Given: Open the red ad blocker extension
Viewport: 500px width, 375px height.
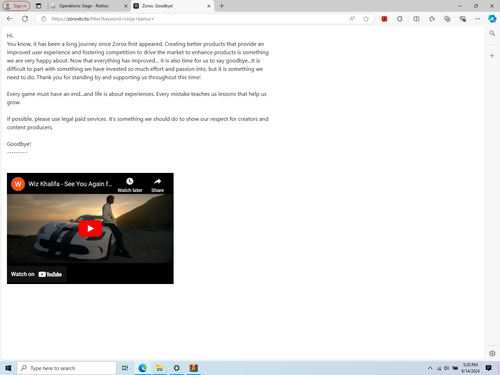Looking at the screenshot, I should (384, 19).
